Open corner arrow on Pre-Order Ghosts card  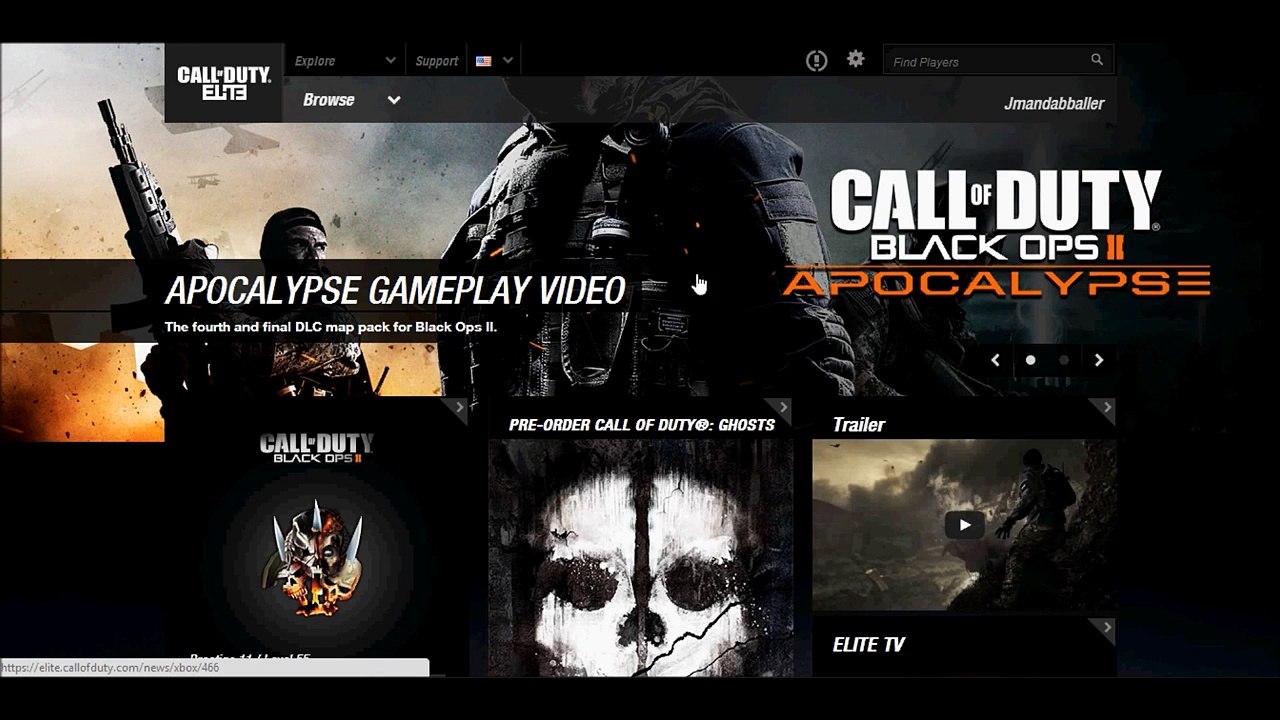783,407
